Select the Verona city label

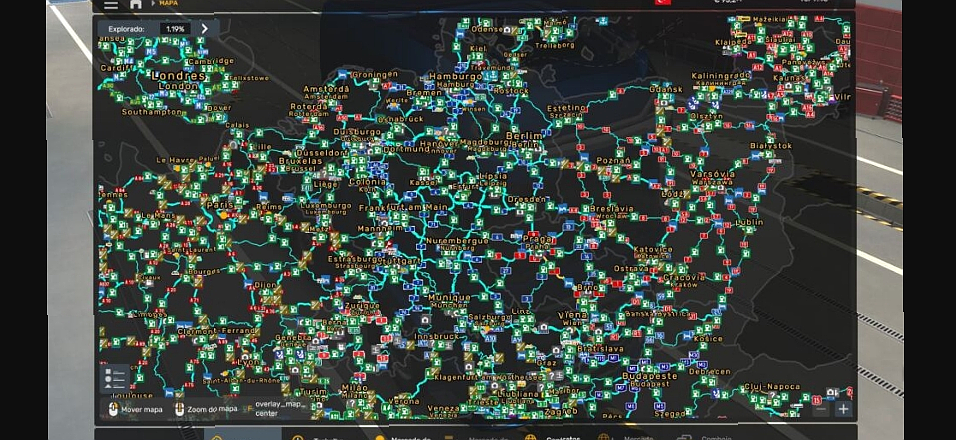click(404, 402)
